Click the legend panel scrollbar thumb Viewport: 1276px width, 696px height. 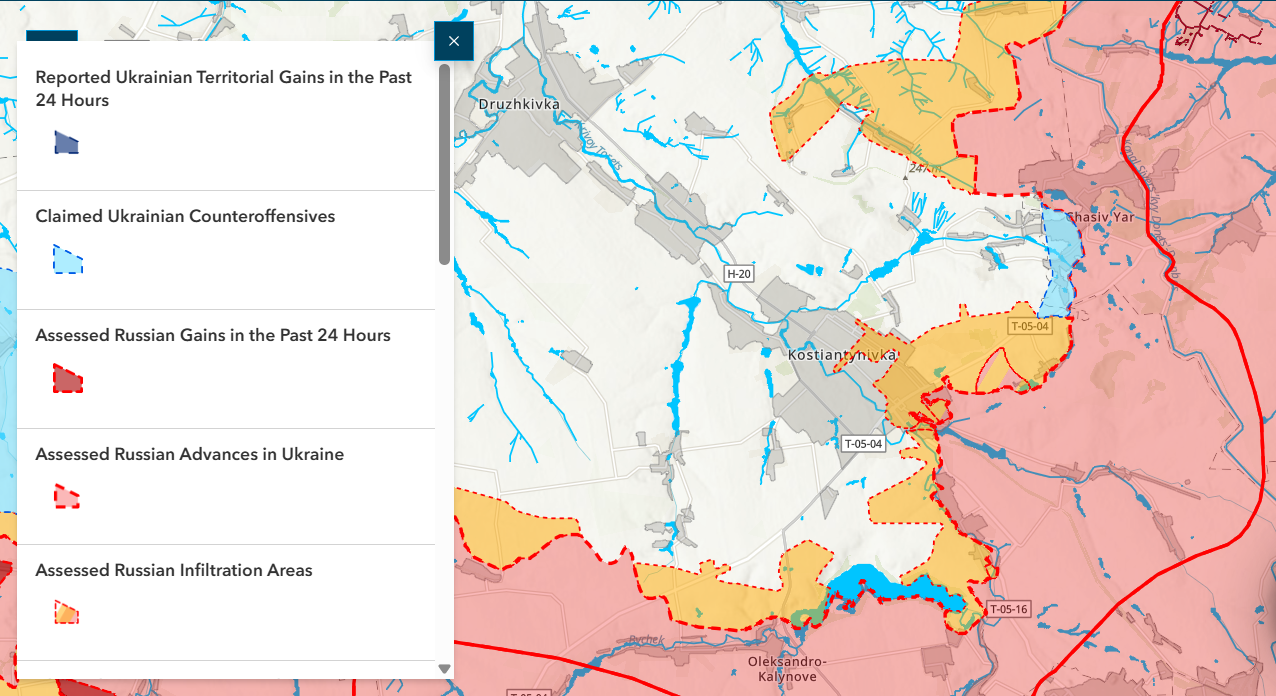[x=444, y=165]
